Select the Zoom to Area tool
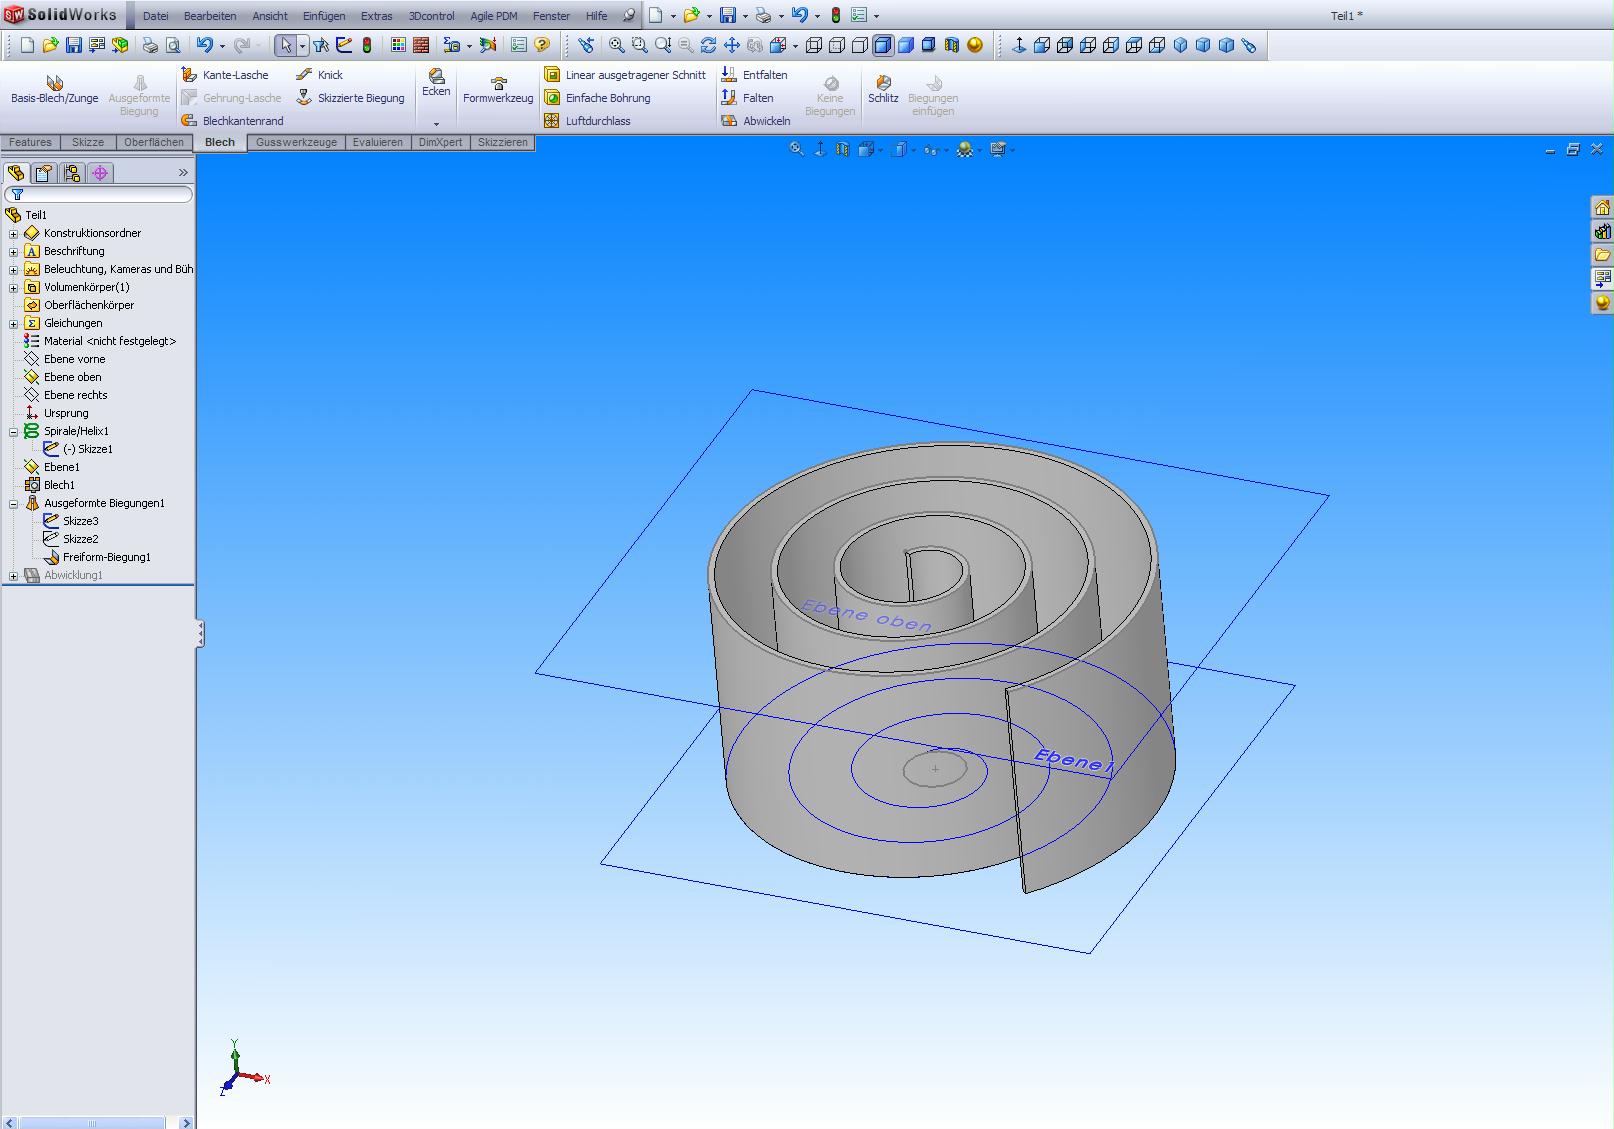The width and height of the screenshot is (1614, 1129). coord(639,45)
